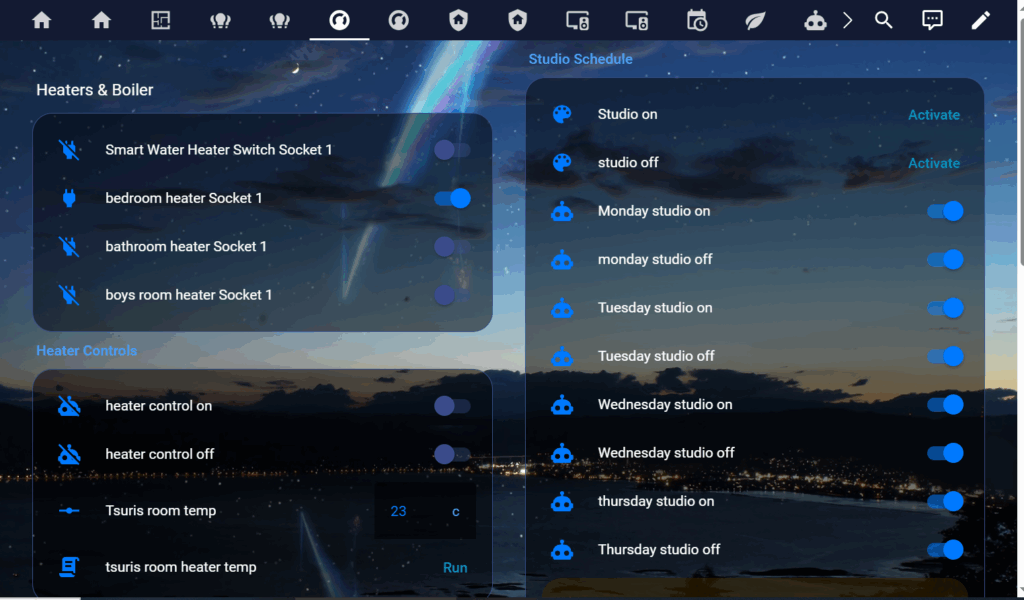Image resolution: width=1024 pixels, height=600 pixels.
Task: Click the Tsuris room temp value field
Action: coord(425,511)
